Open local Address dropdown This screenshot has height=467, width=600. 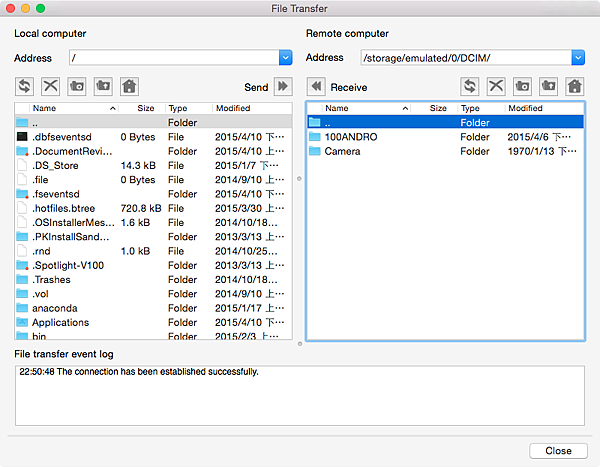(x=285, y=58)
